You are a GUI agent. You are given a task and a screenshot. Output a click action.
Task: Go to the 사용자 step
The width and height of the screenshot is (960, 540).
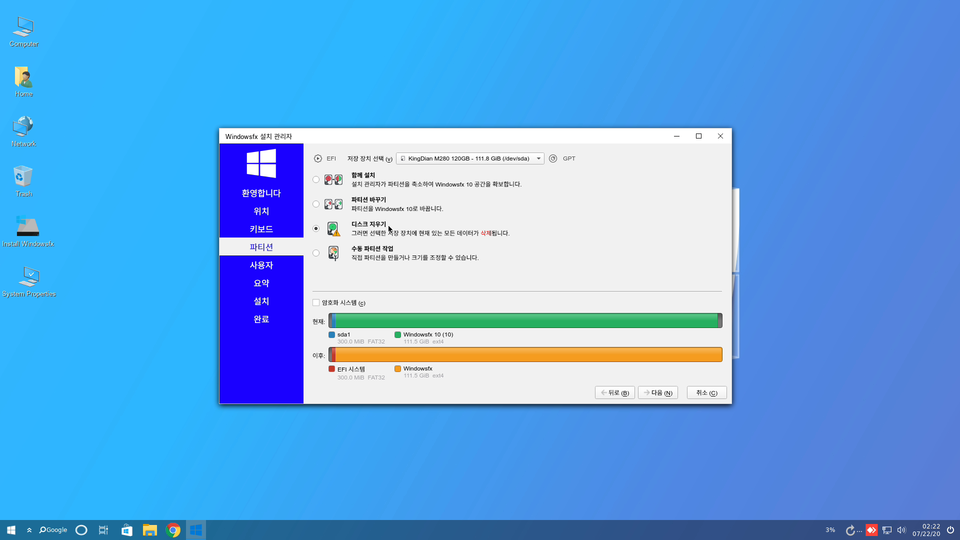coord(261,265)
